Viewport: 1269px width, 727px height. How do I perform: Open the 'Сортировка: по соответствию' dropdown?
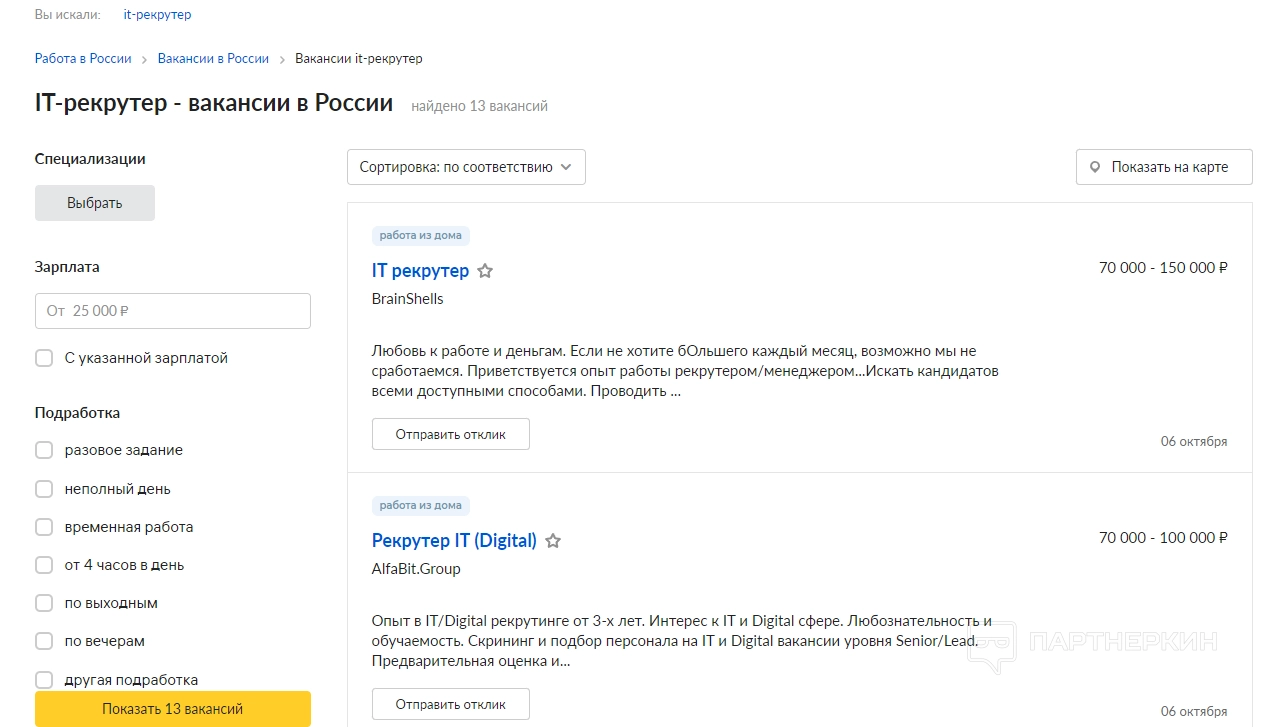(x=466, y=167)
